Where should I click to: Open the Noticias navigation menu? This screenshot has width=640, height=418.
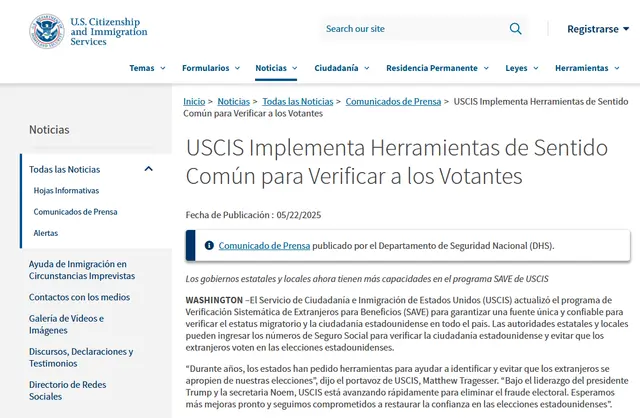point(271,68)
